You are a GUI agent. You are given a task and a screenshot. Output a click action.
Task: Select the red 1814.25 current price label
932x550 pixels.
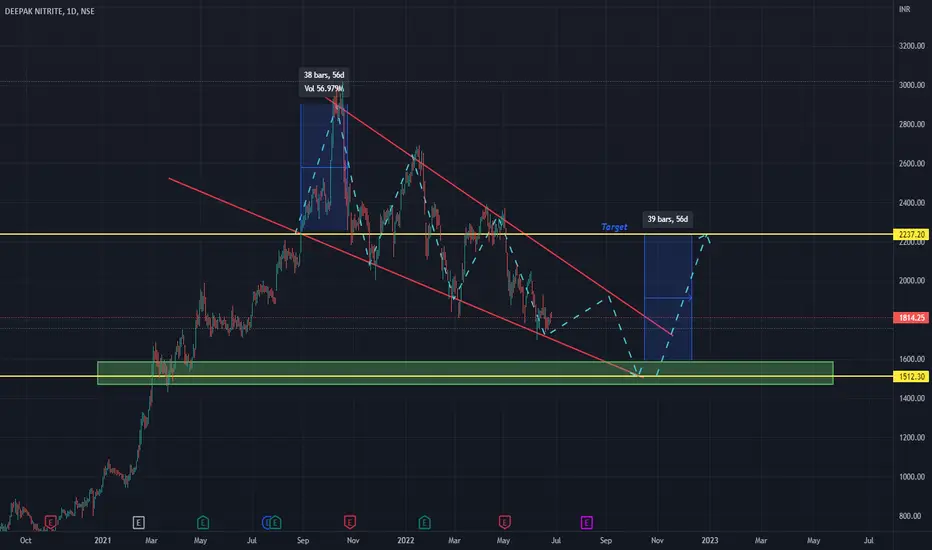[x=911, y=318]
